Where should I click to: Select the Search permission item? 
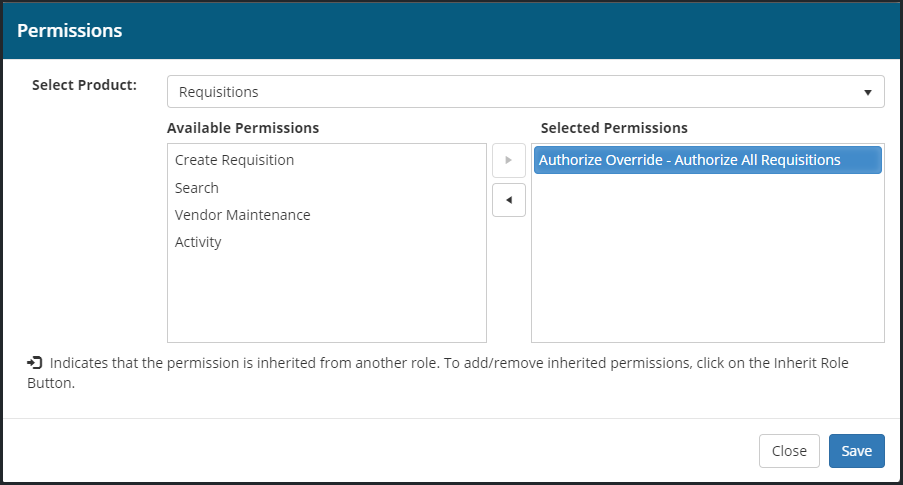tap(197, 188)
